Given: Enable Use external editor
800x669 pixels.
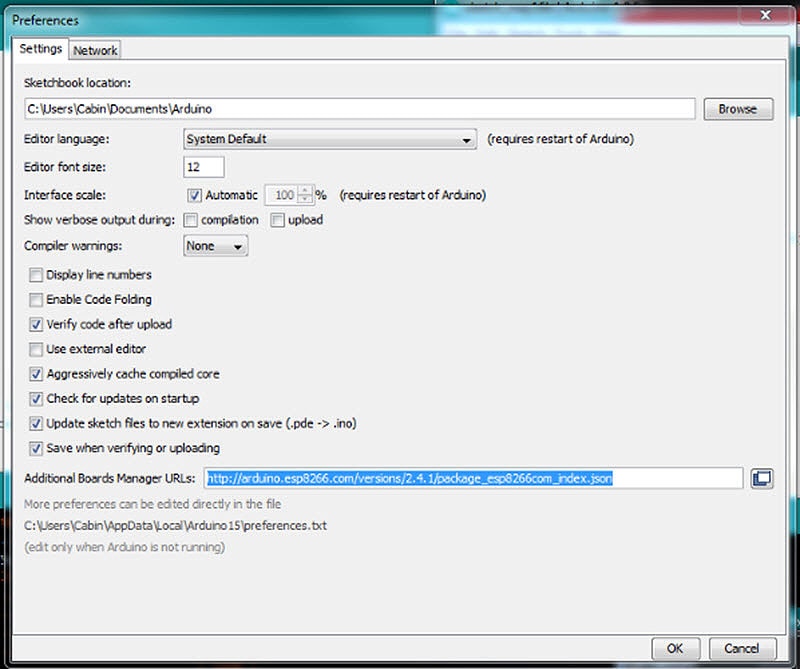Looking at the screenshot, I should coord(36,349).
